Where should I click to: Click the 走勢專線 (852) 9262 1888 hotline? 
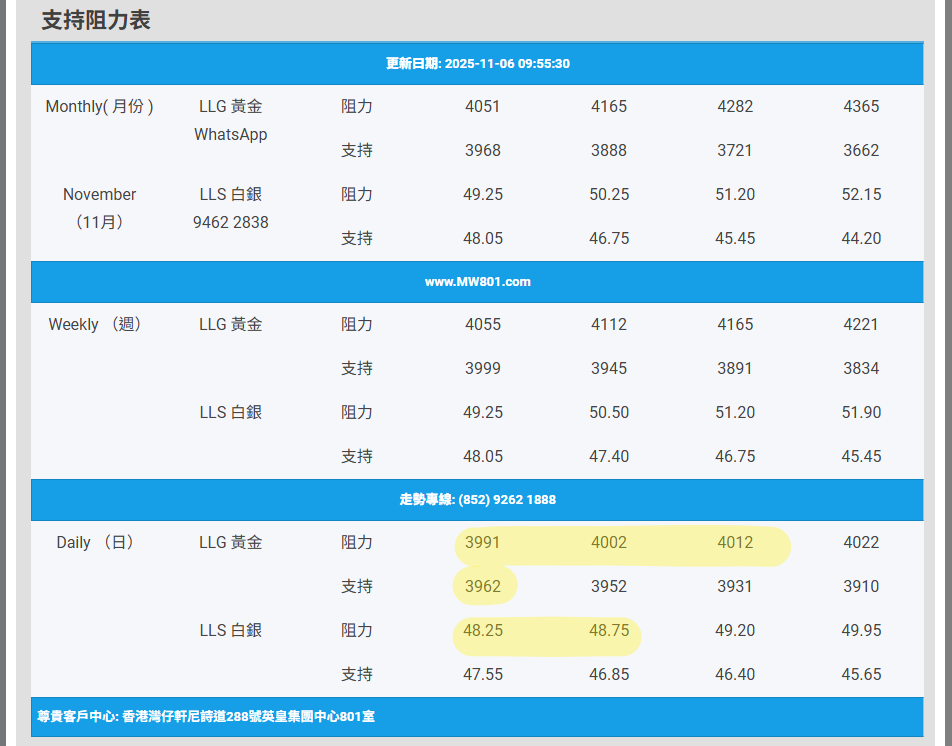pyautogui.click(x=477, y=500)
